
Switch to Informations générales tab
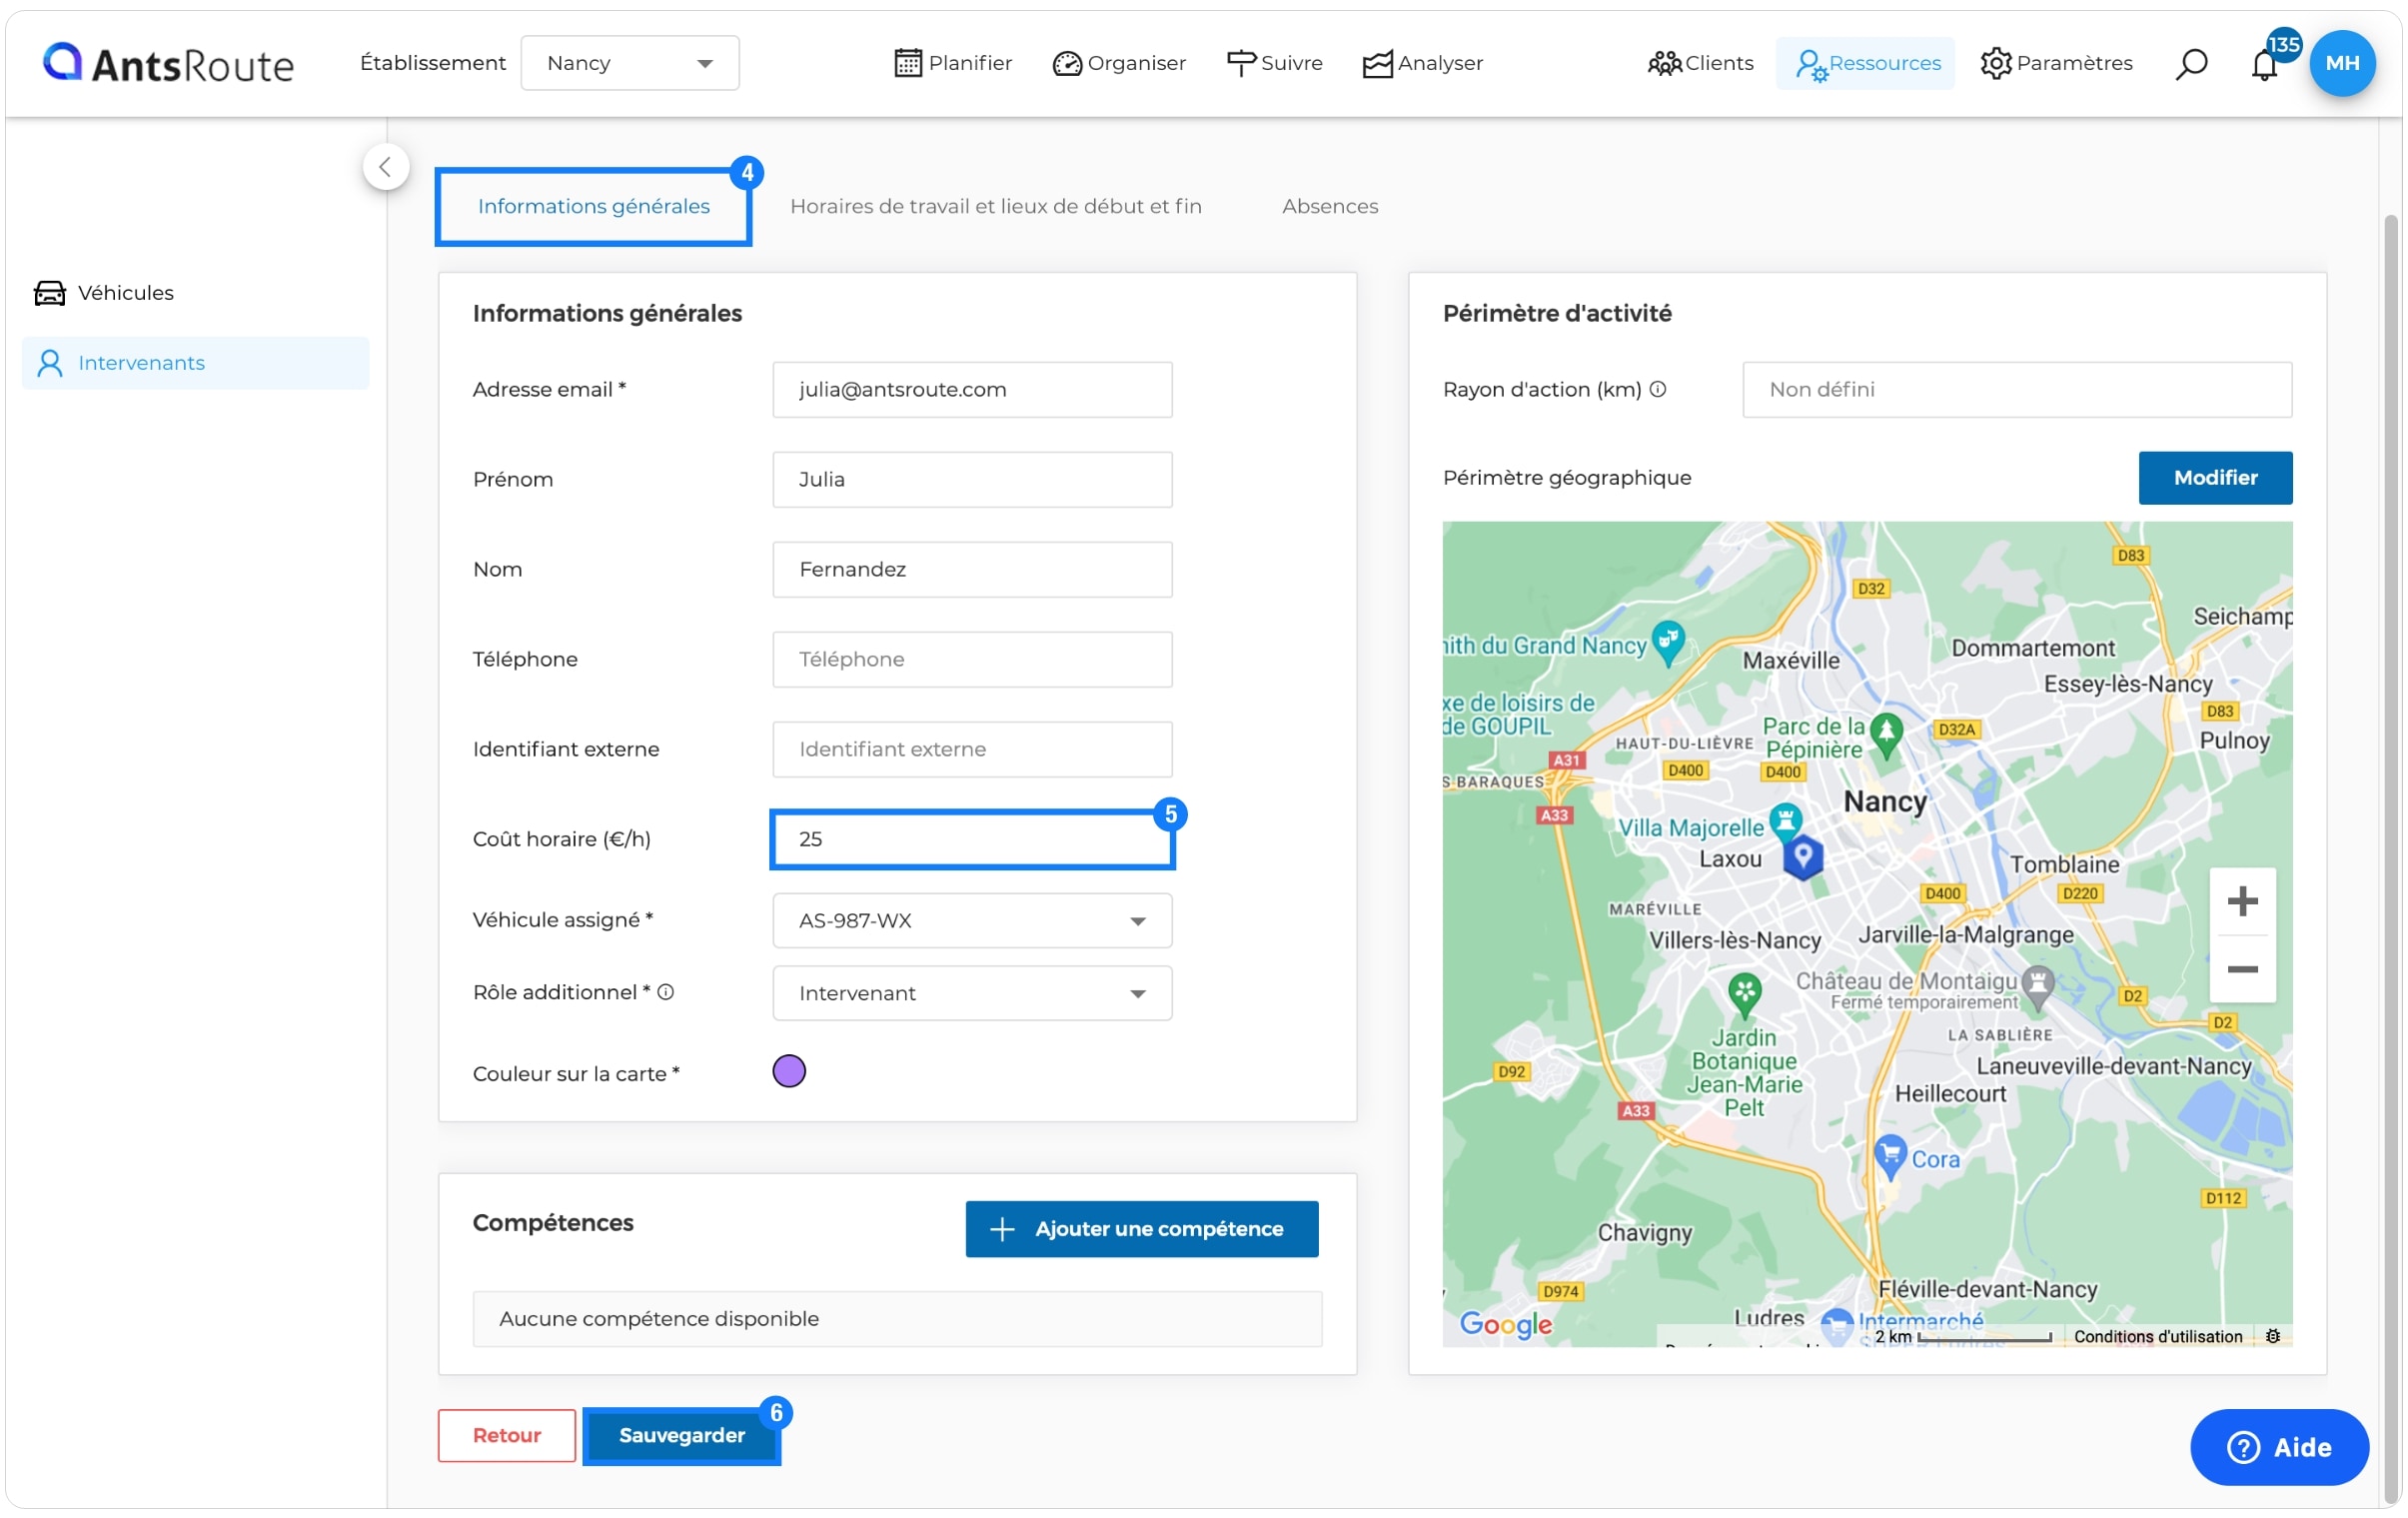point(594,206)
